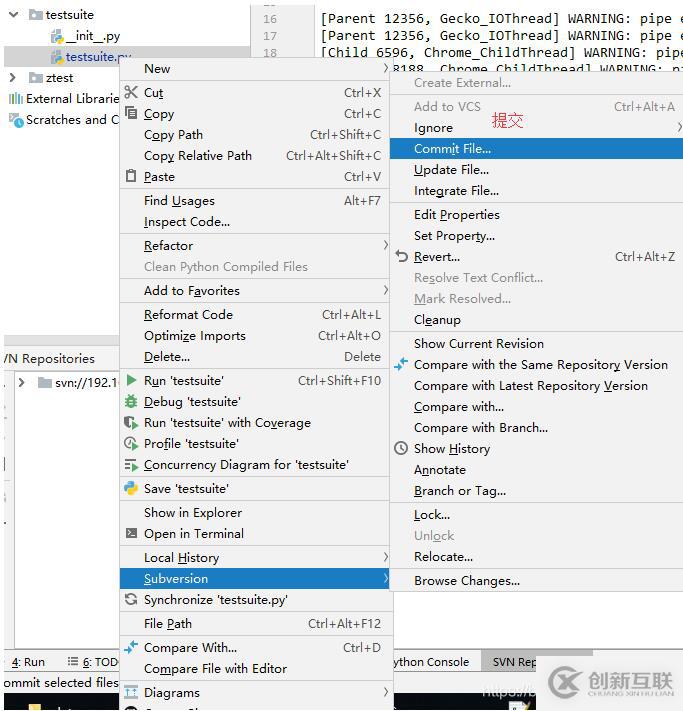The image size is (683, 711).
Task: Click the ztest folder icon
Action: click(36, 78)
